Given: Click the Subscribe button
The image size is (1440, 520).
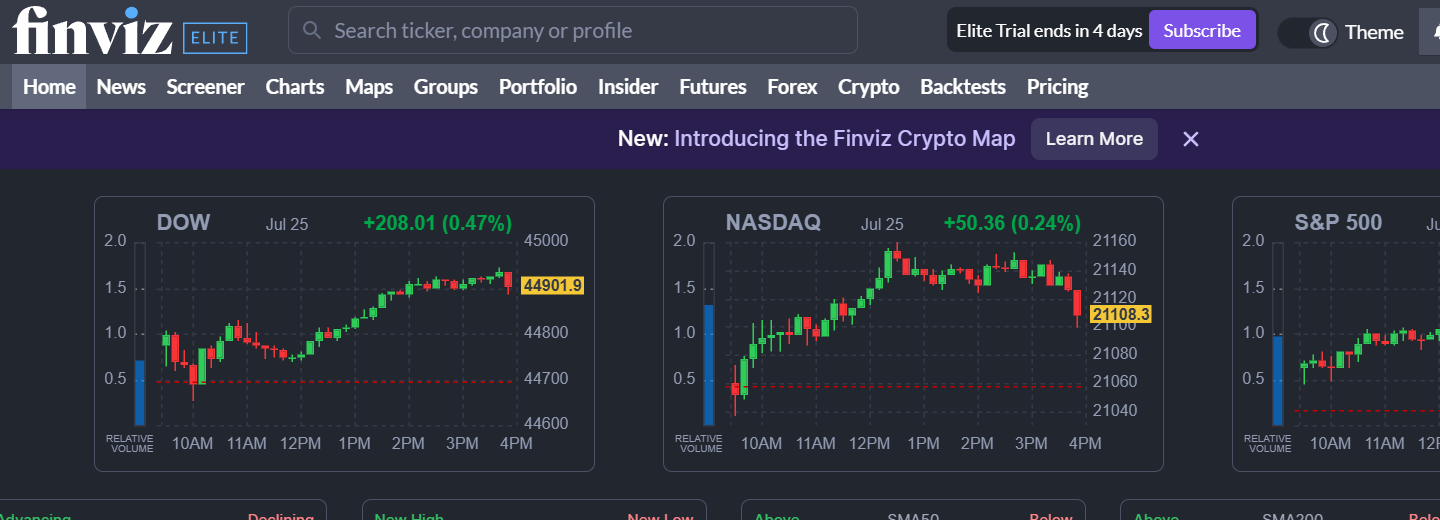Looking at the screenshot, I should pos(1202,30).
